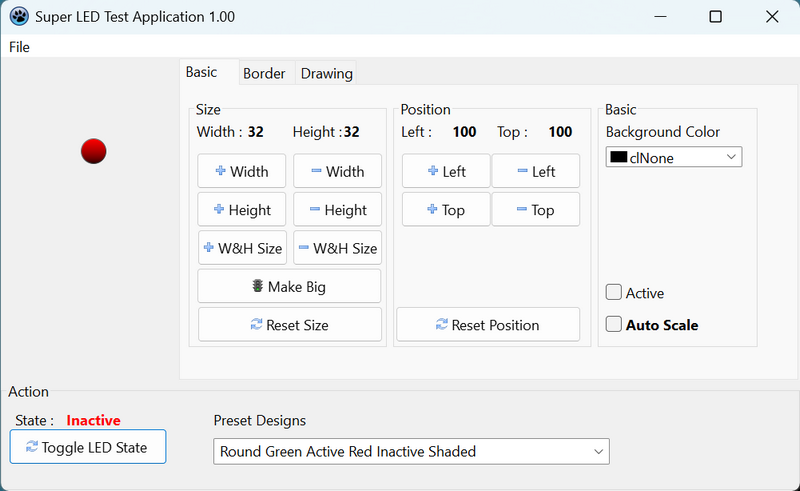Click the Left position value 100
The height and width of the screenshot is (491, 800).
point(464,132)
